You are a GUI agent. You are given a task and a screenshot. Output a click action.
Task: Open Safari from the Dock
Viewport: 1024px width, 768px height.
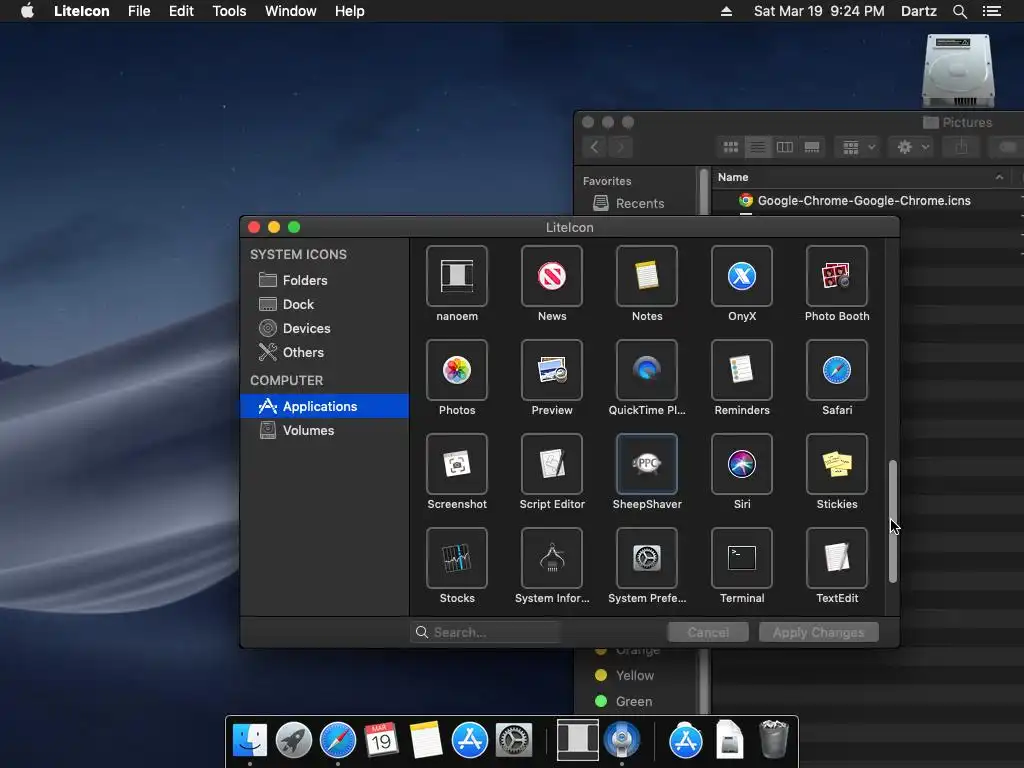(x=338, y=740)
